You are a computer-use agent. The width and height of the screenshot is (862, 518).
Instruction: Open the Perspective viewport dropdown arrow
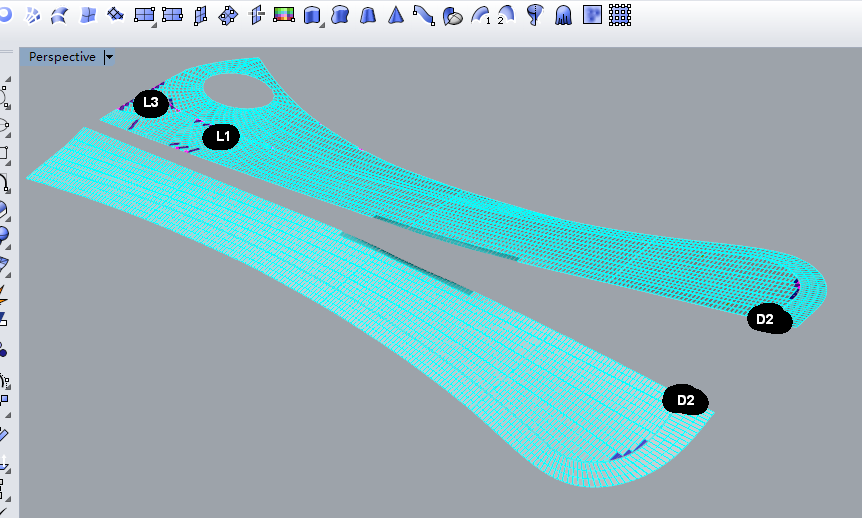click(x=109, y=58)
